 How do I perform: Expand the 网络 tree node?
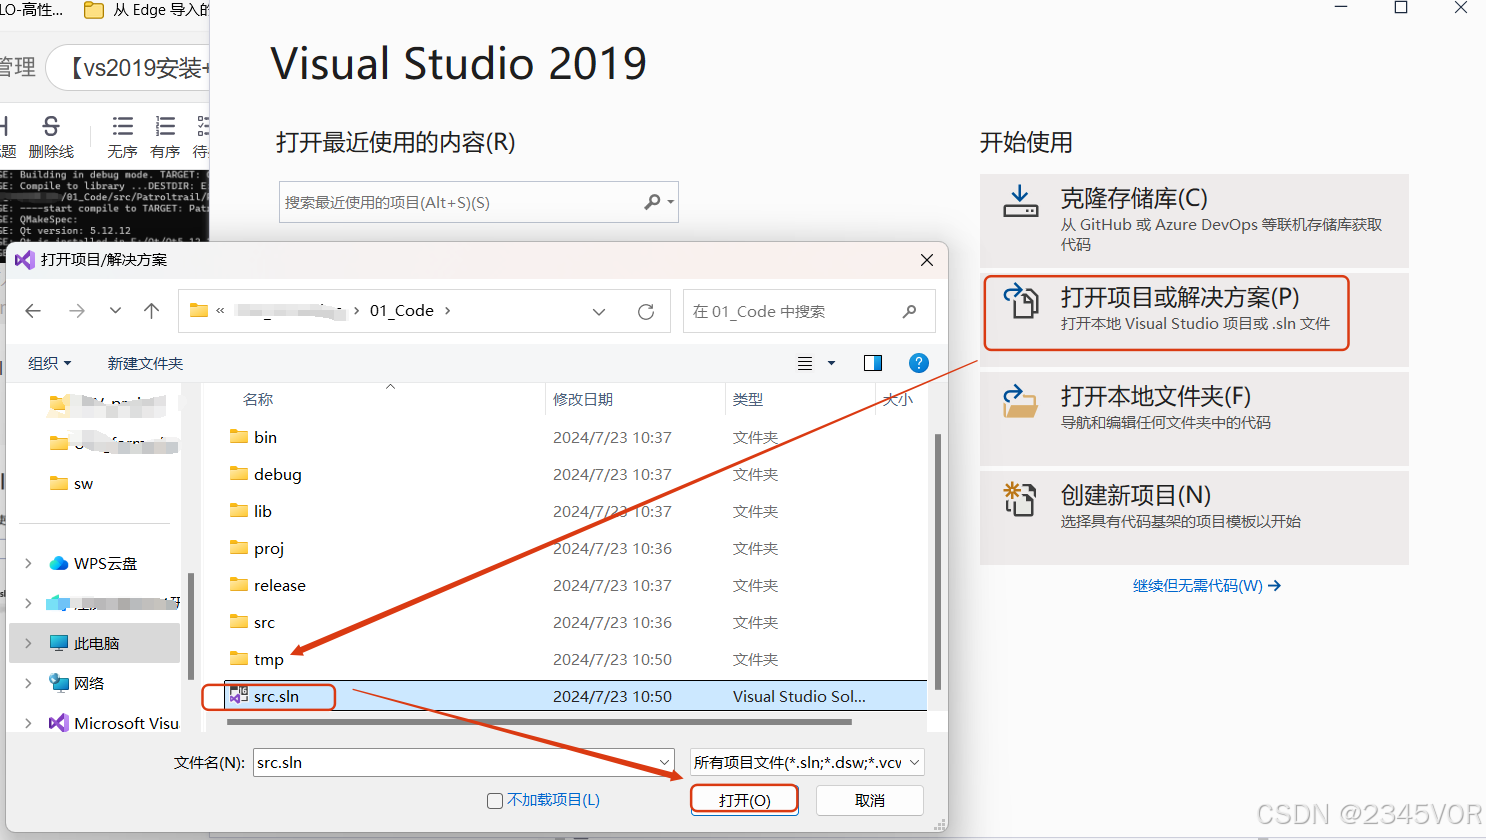tap(28, 683)
